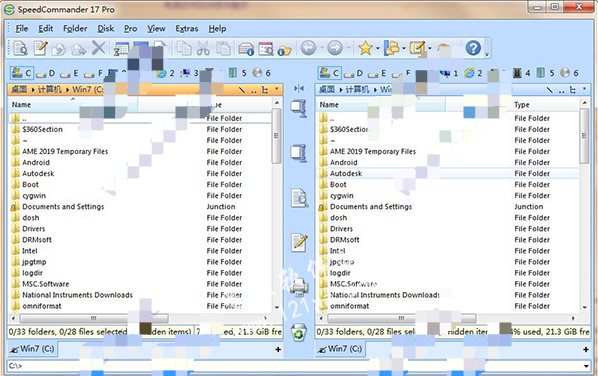This screenshot has height=376, width=598.
Task: Click the folder information icon
Action: (285, 50)
